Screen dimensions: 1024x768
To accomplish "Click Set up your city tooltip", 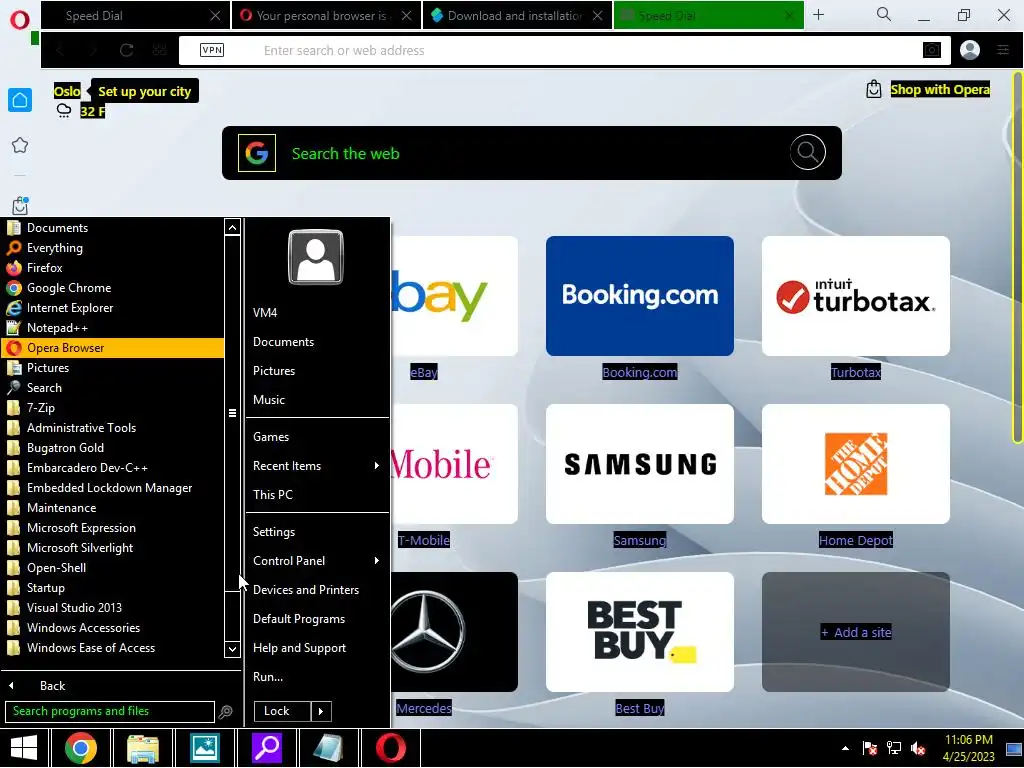I will [x=144, y=91].
